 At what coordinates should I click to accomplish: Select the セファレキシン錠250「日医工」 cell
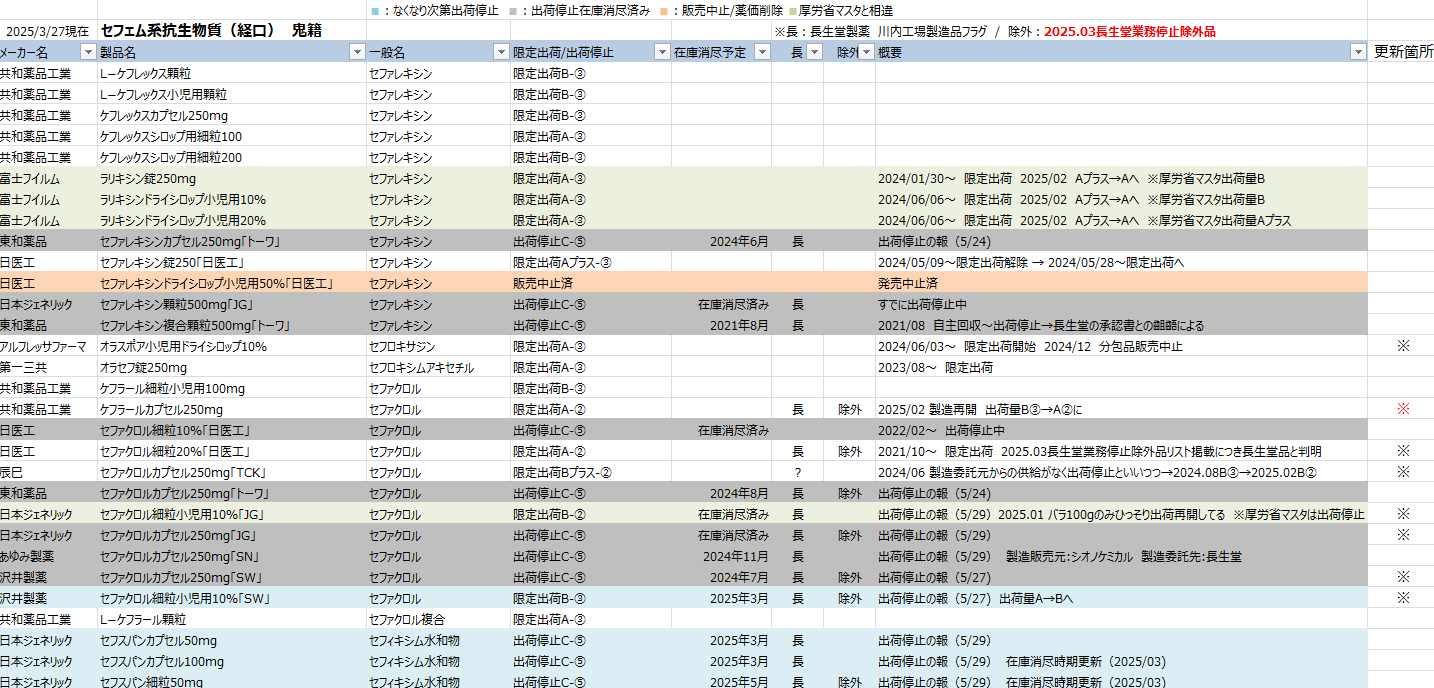[x=232, y=262]
